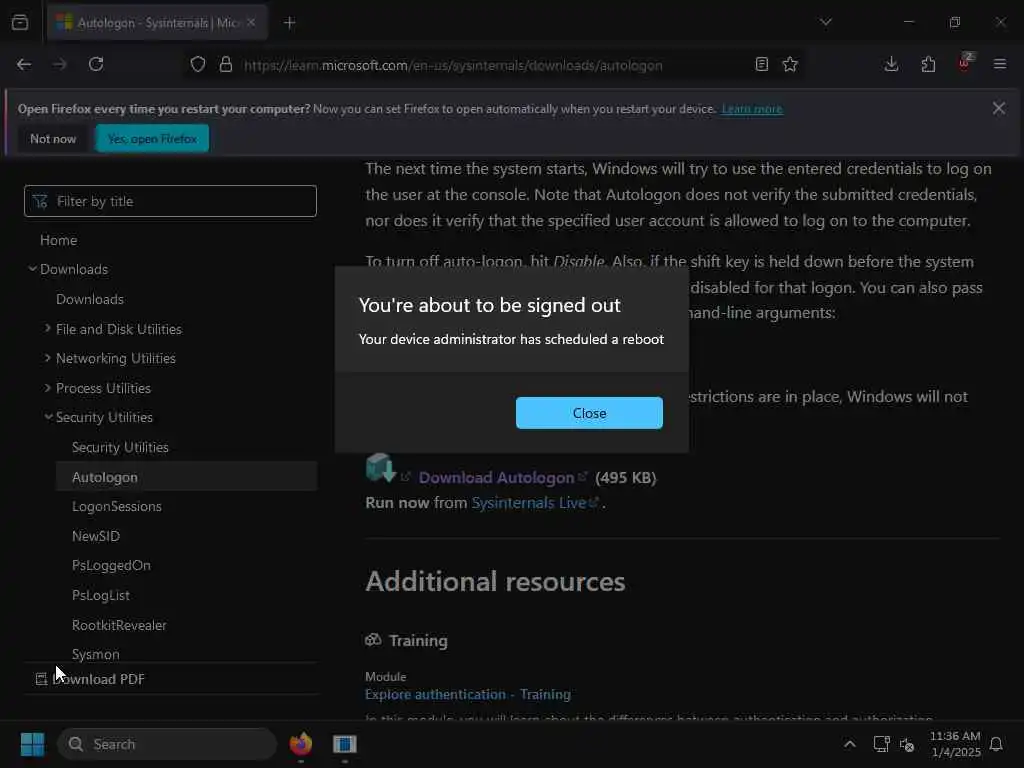Viewport: 1024px width, 768px height.
Task: Click the network status tray icon
Action: 881,744
